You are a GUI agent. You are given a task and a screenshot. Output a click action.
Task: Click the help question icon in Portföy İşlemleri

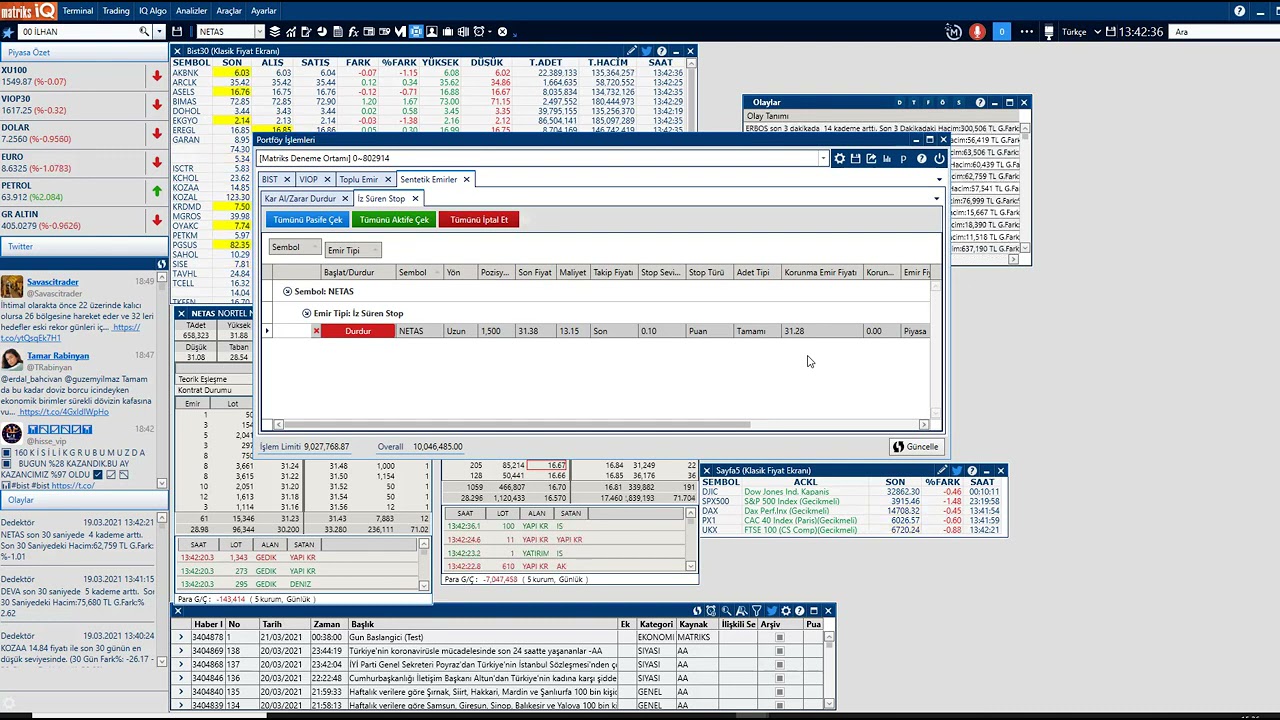click(x=922, y=159)
